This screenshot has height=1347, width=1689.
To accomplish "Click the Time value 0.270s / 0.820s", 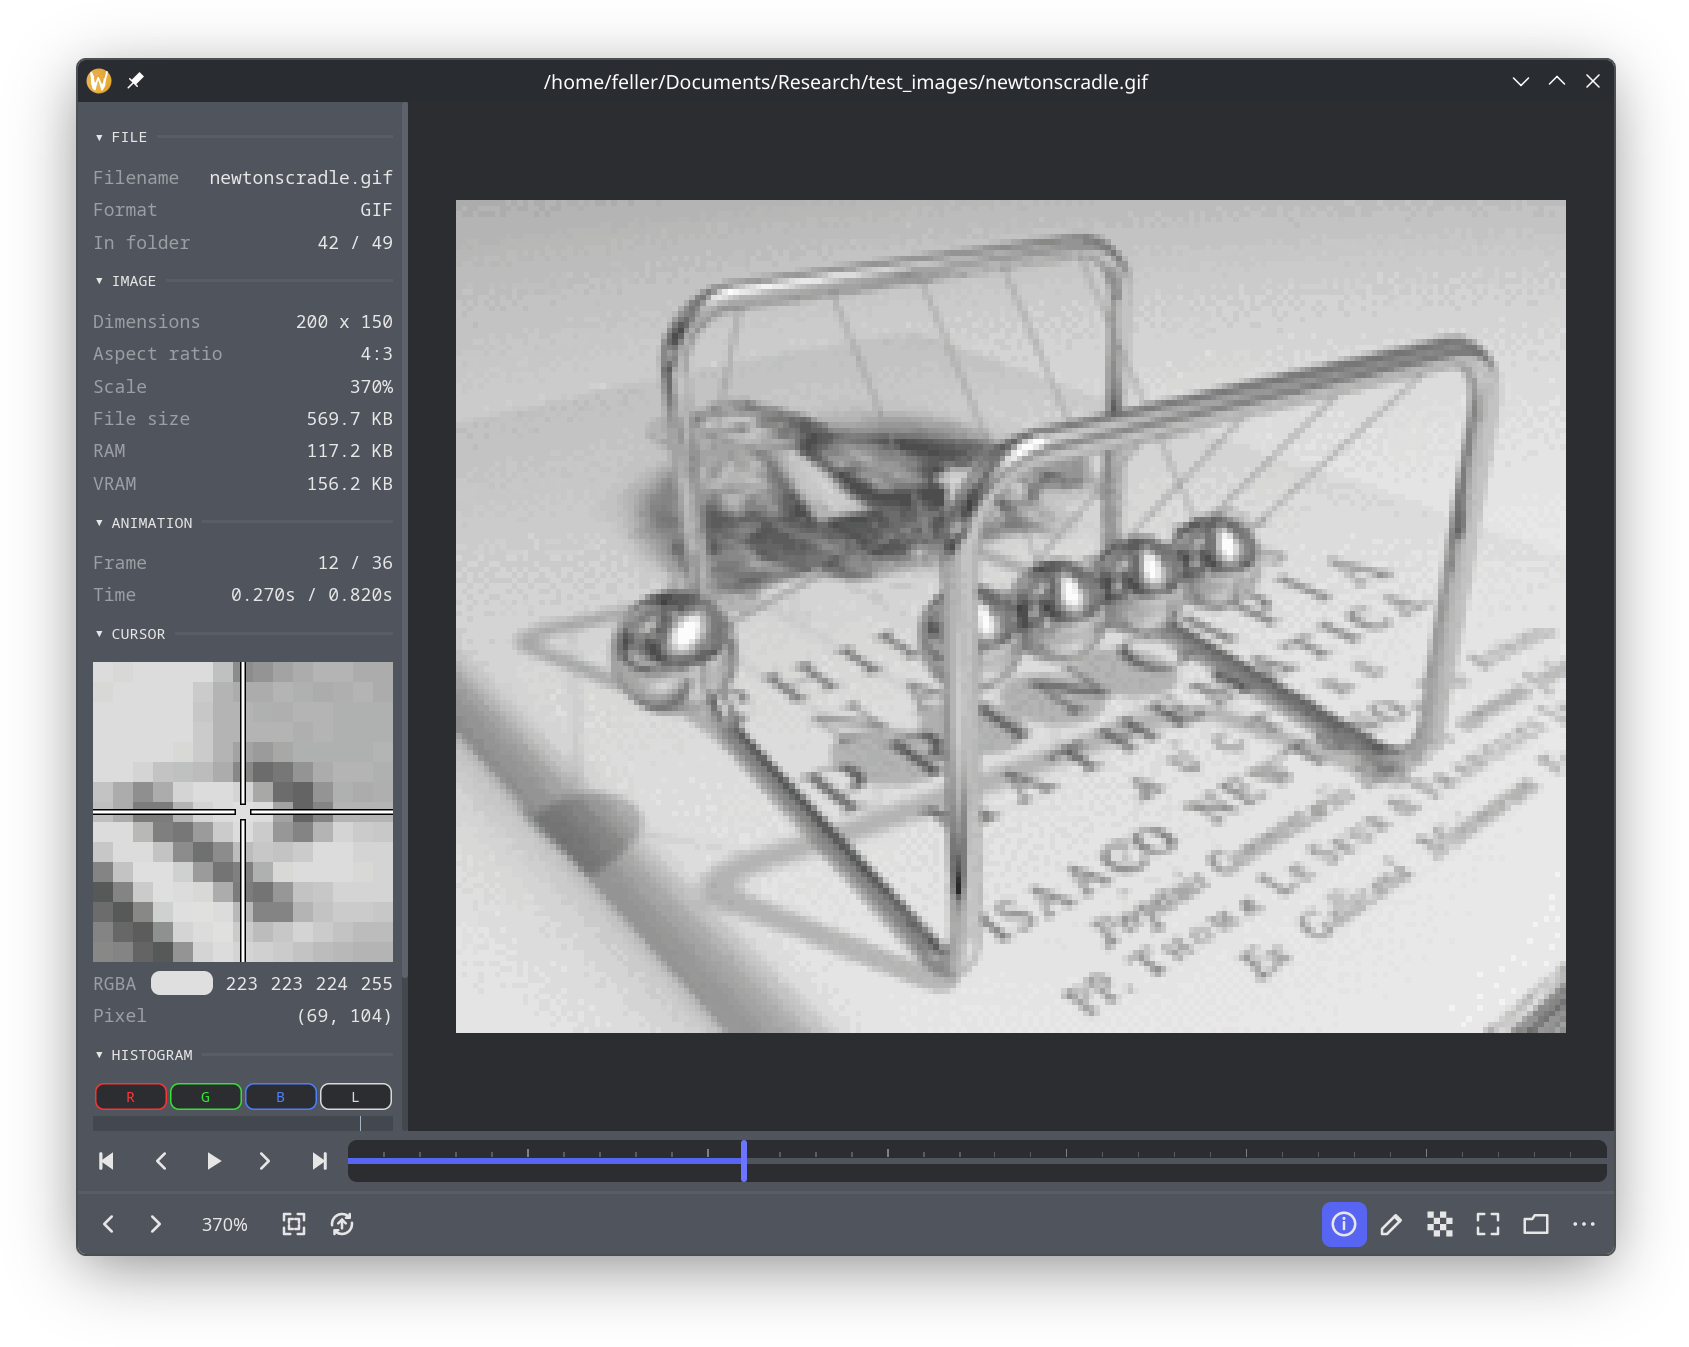I will coord(312,594).
